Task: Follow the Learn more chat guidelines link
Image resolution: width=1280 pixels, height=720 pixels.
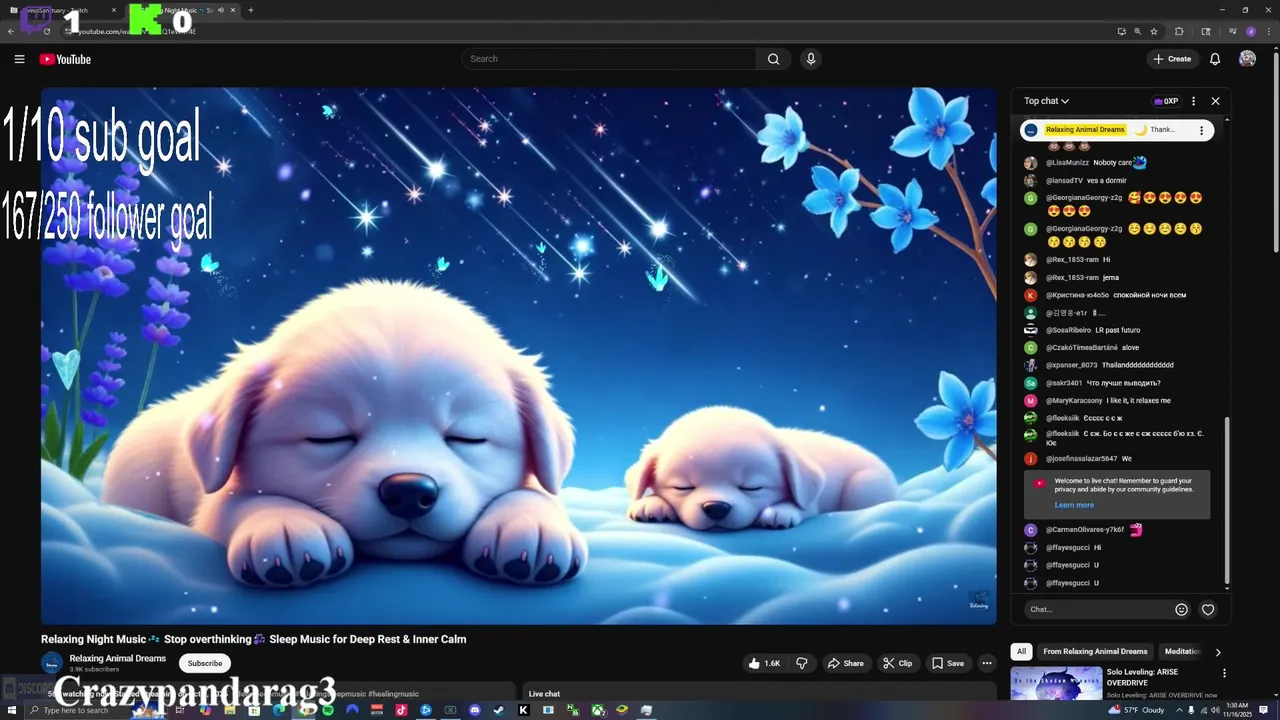Action: 1074,505
